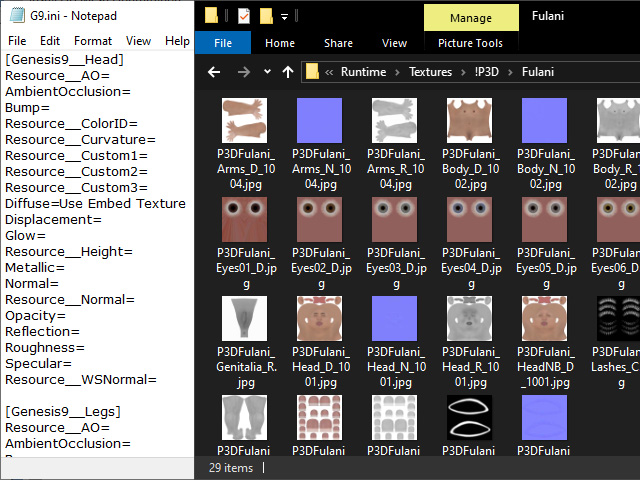The image size is (640, 480).
Task: Click the Properties checkmark icon in Explorer toolbar
Action: [244, 16]
